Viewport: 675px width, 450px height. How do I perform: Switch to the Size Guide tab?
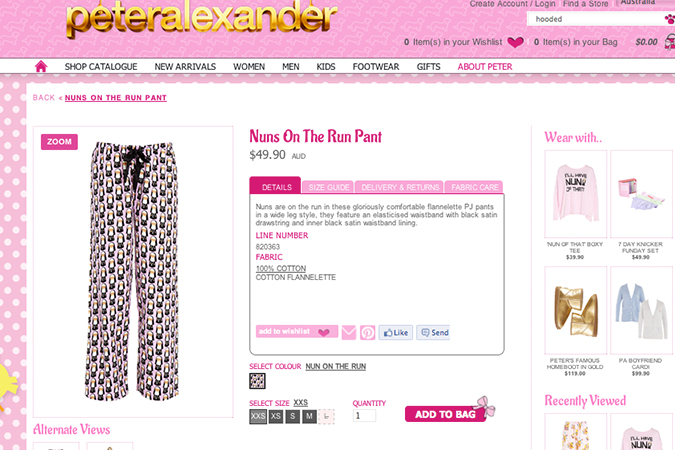point(328,187)
